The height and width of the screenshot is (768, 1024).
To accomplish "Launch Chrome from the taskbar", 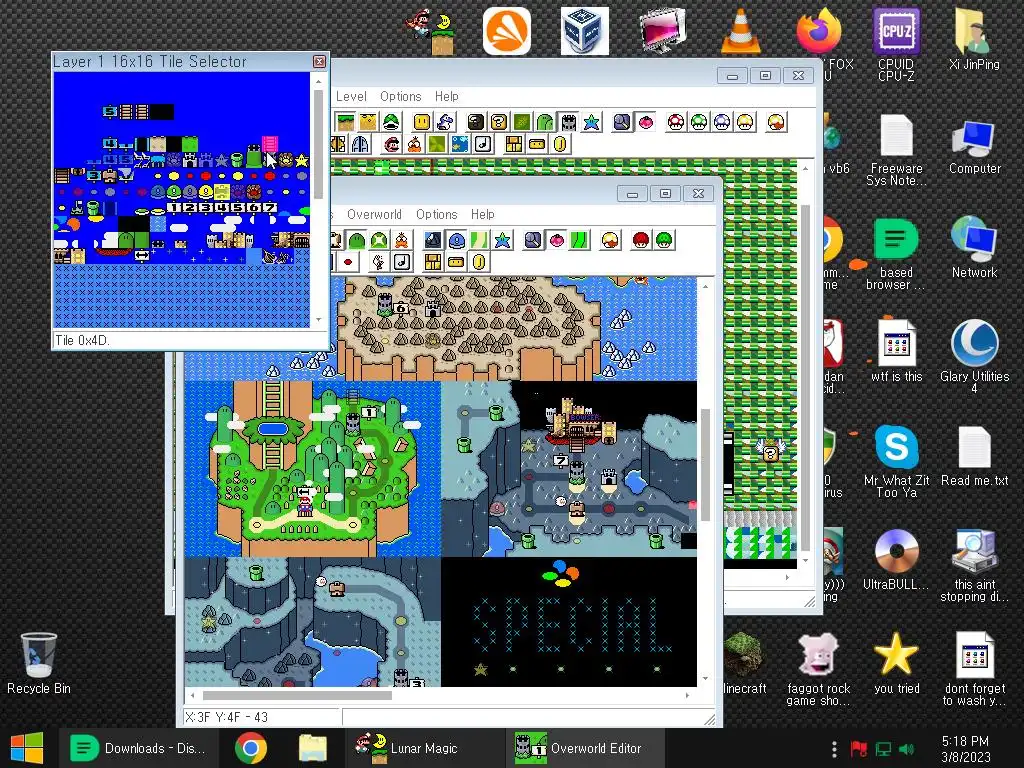I will 251,748.
